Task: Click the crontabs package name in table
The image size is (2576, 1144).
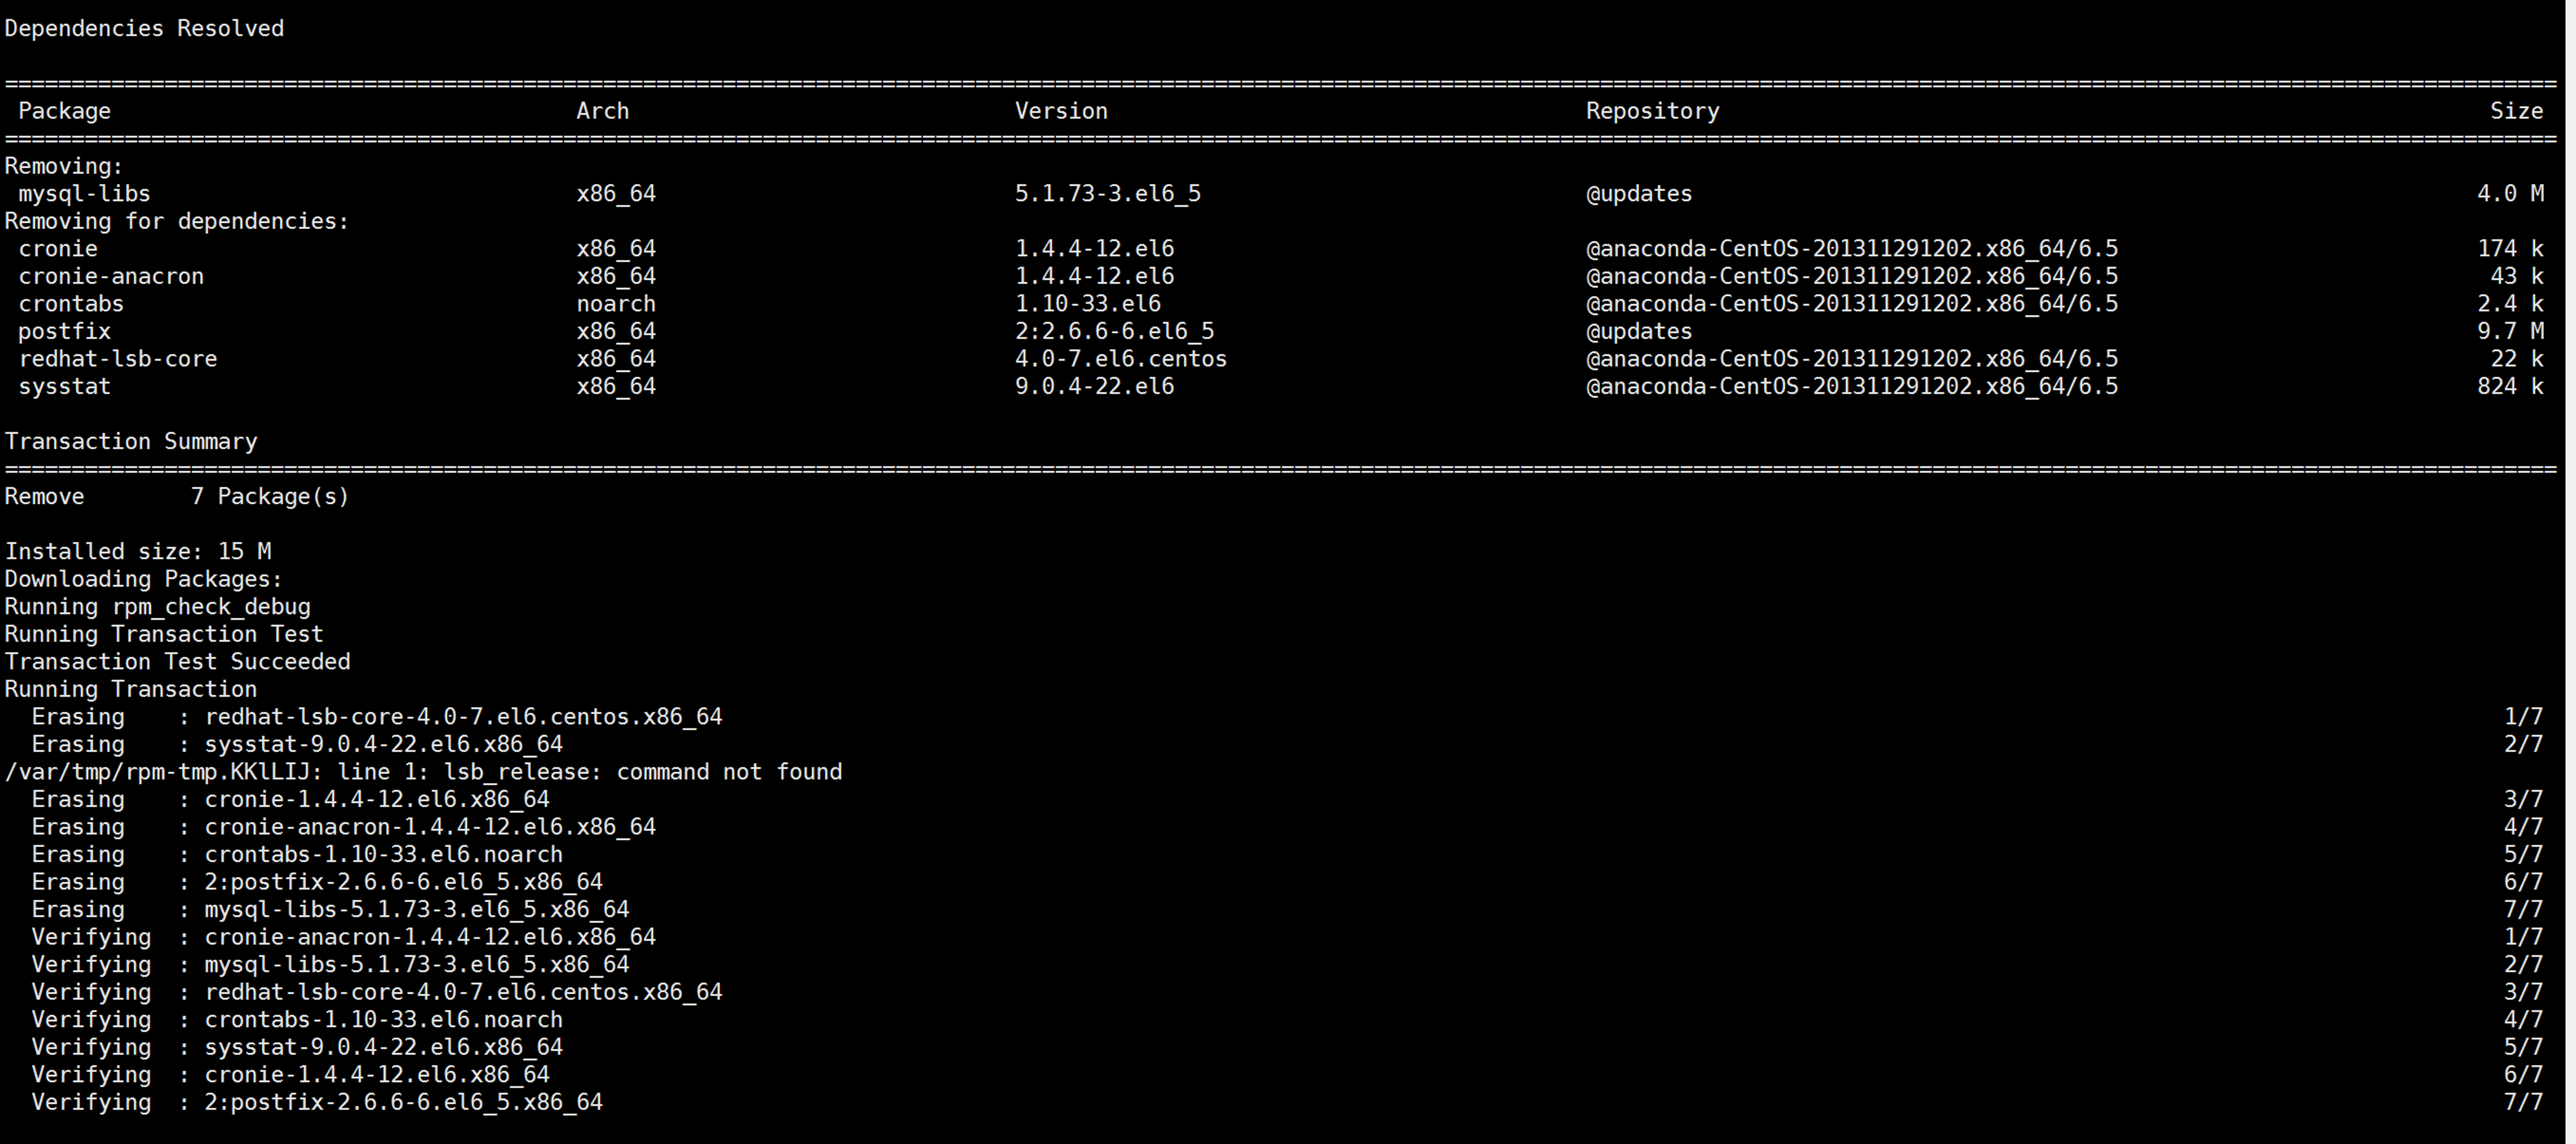Action: (x=71, y=303)
